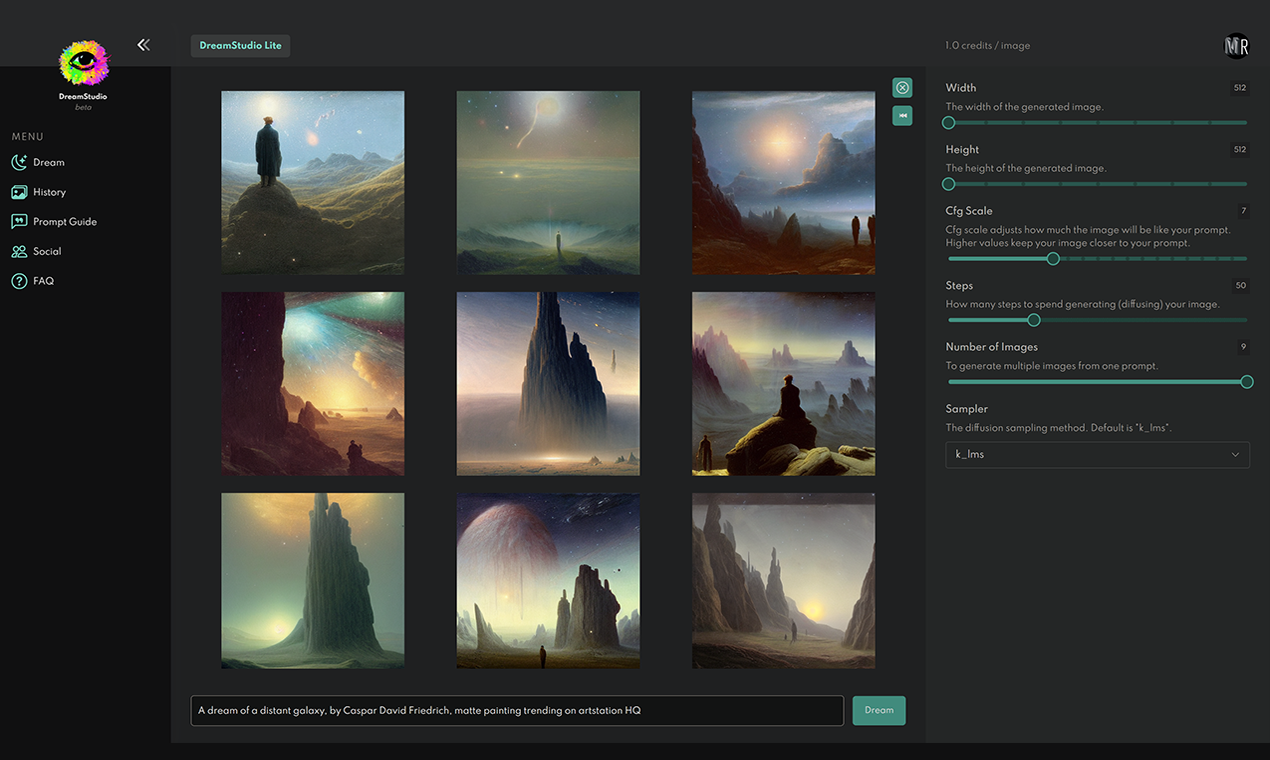Click the rewind icon below clear button

[x=902, y=116]
